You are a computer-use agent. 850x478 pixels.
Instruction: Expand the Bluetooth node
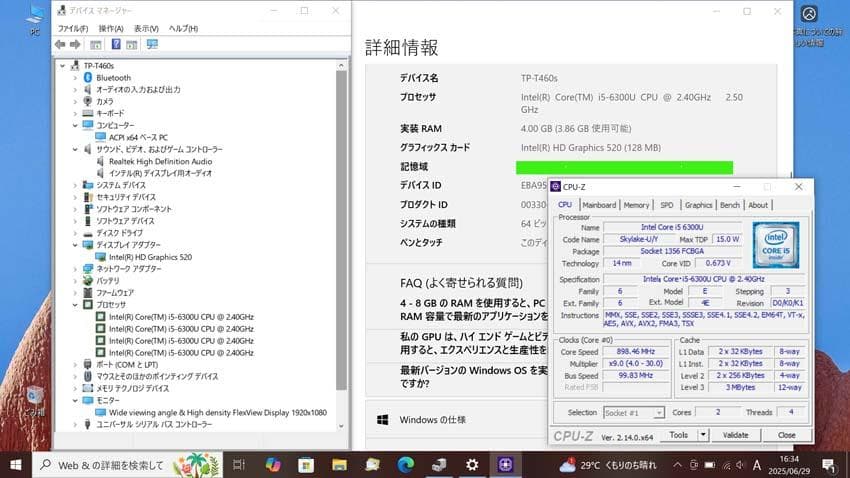[75, 77]
